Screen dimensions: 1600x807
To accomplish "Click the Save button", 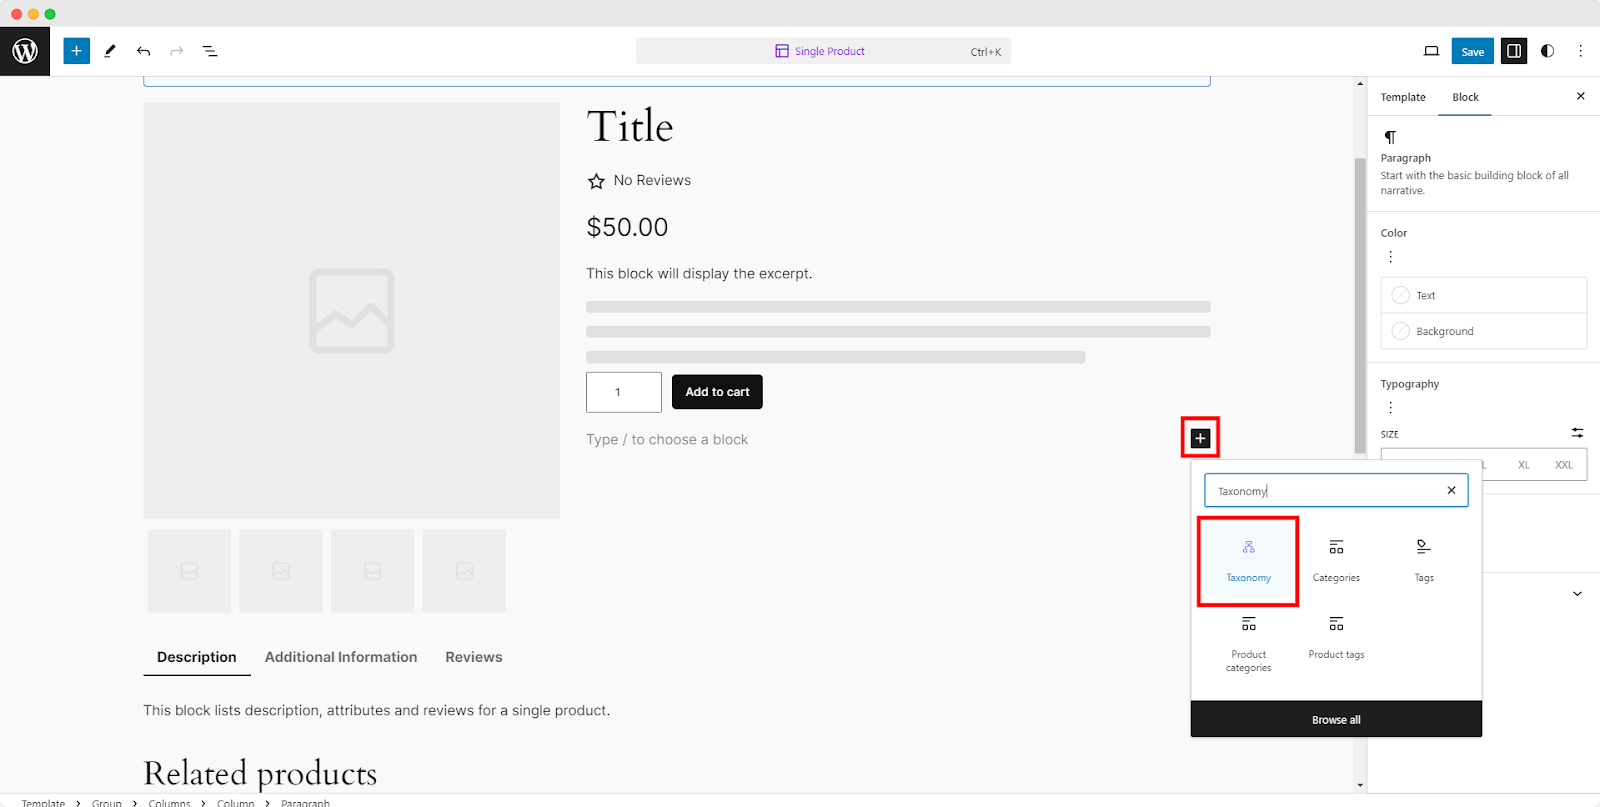I will (x=1472, y=51).
